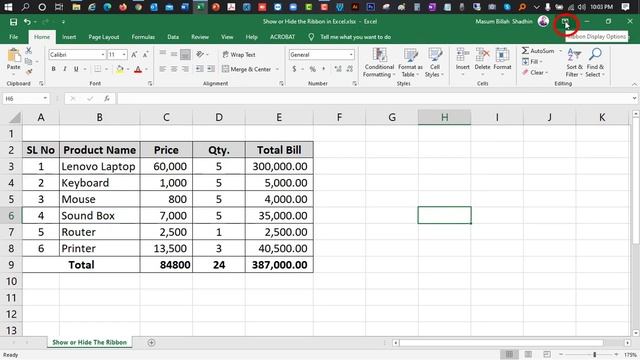The width and height of the screenshot is (640, 360).
Task: Open the Orientation text-angle tool
Action: point(200,54)
